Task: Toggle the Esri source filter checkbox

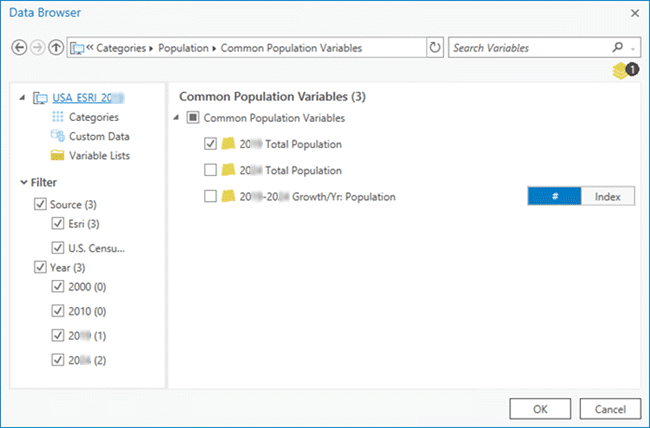Action: point(58,223)
